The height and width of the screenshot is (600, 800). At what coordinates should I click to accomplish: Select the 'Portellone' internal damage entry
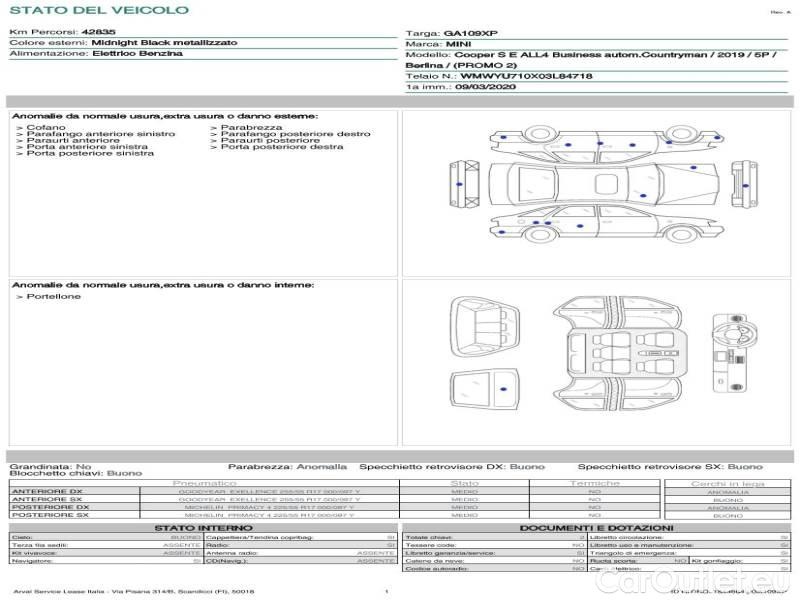pos(54,296)
